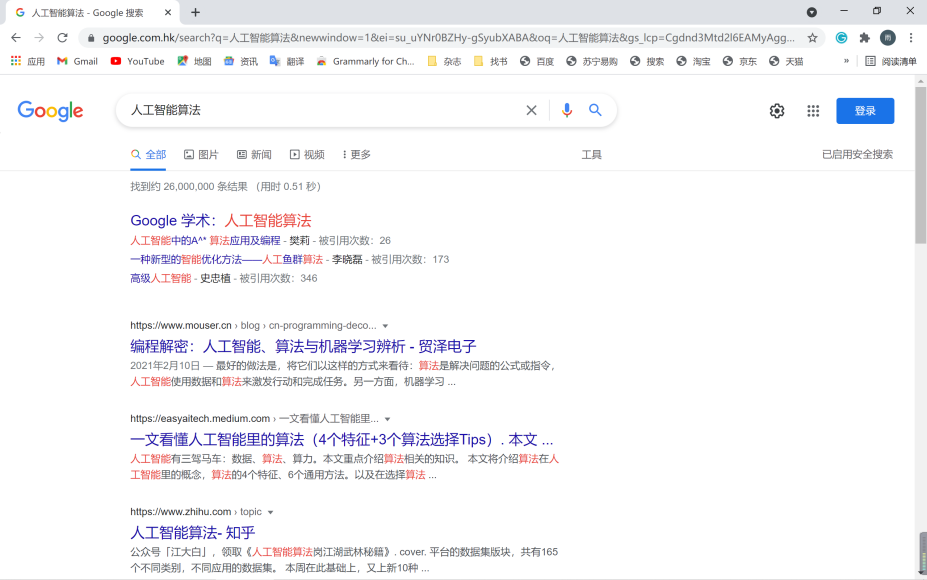Expand the zhihu.com result options arrow

click(271, 512)
